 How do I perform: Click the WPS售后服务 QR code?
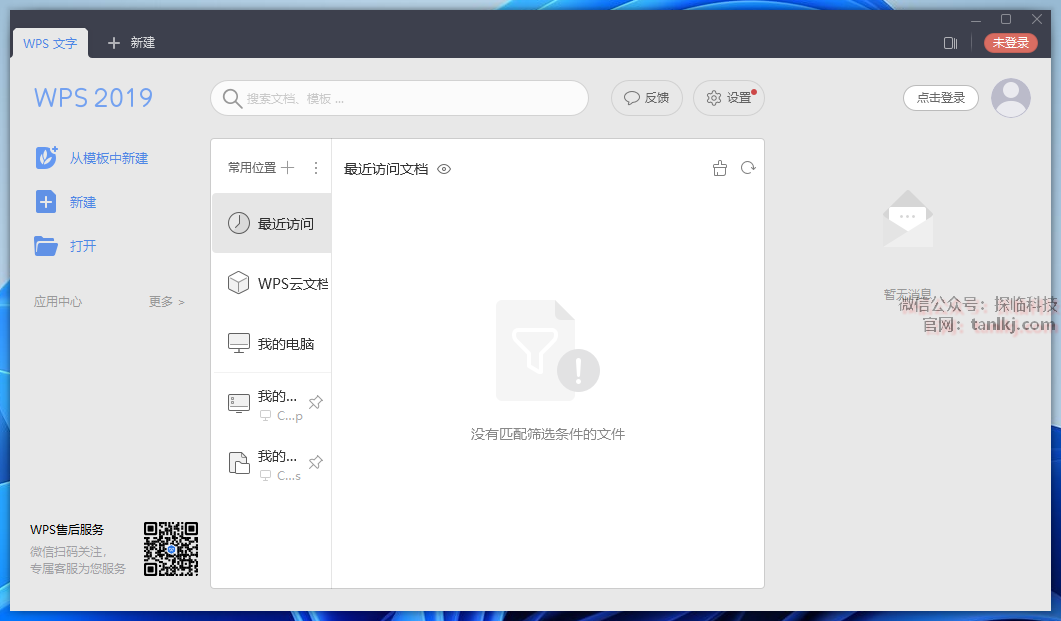(x=171, y=549)
